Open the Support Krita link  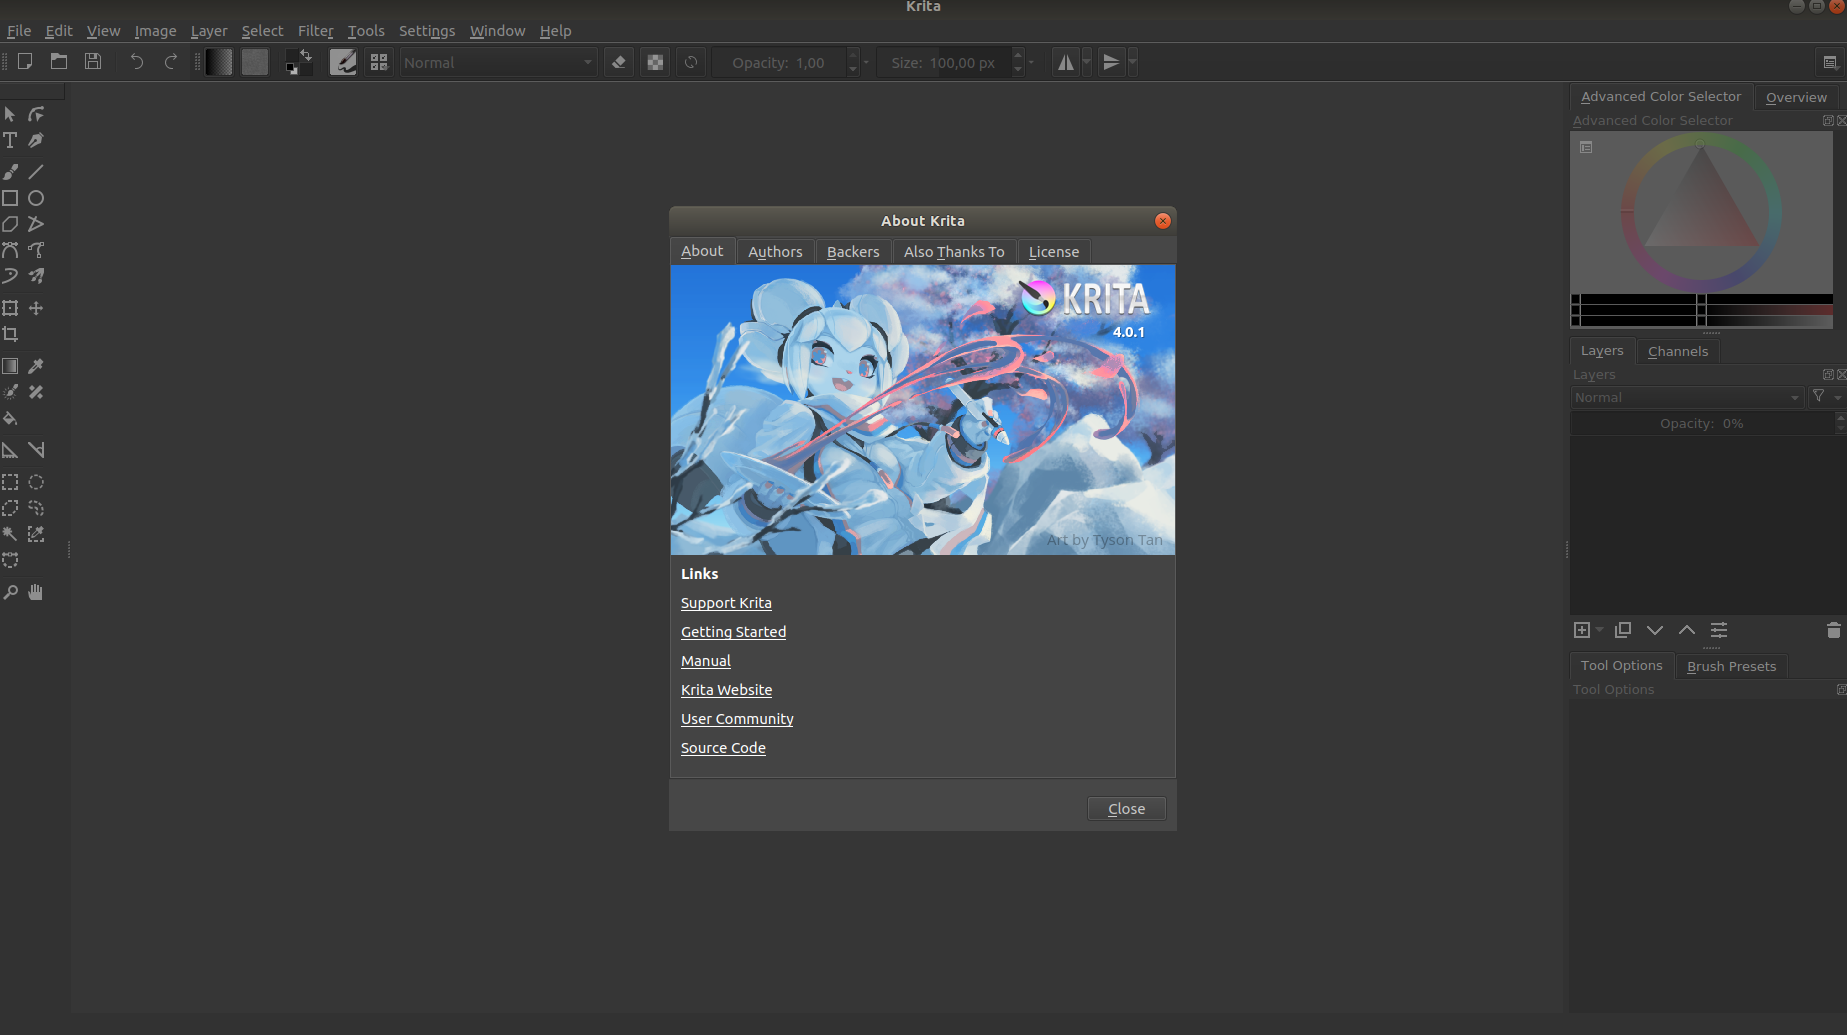coord(726,603)
